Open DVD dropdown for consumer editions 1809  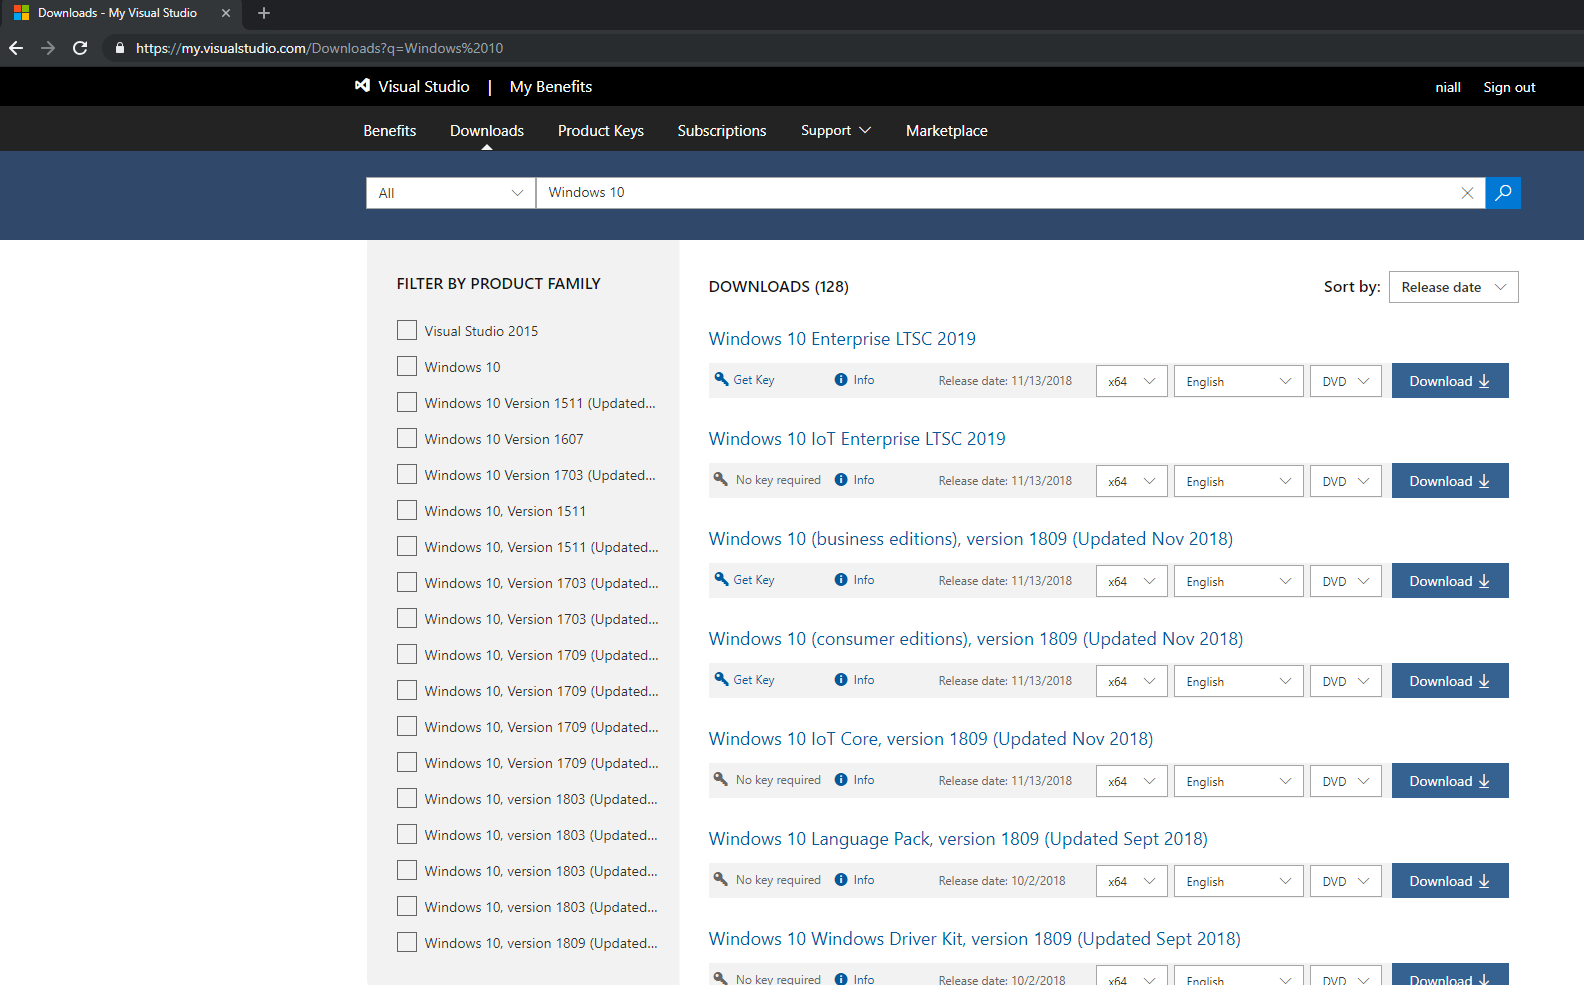pos(1346,681)
